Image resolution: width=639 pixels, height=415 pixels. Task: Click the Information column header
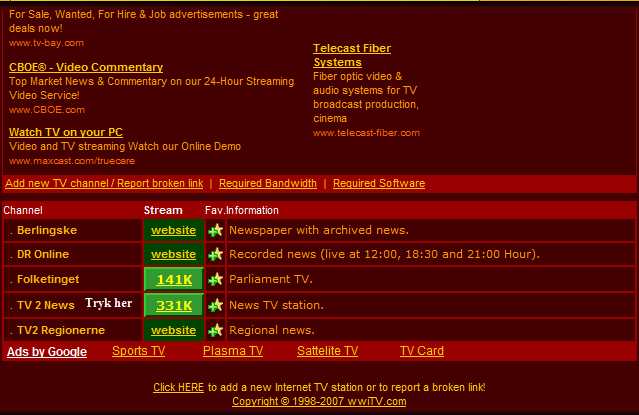coord(252,210)
